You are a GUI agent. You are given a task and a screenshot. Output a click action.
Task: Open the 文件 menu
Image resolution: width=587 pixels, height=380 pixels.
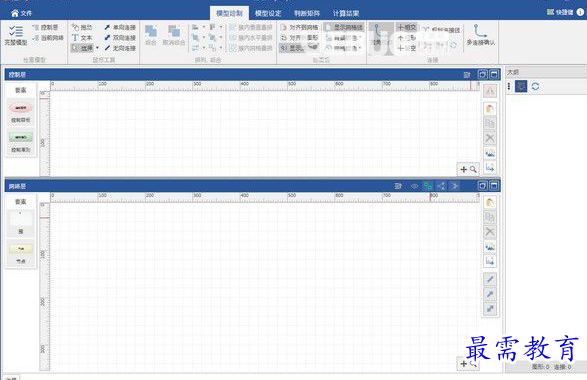point(21,13)
